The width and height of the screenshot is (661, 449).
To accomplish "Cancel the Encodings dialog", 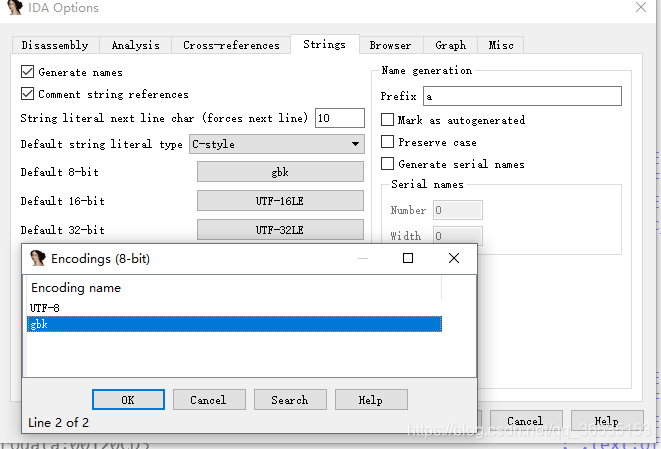I will coord(209,400).
